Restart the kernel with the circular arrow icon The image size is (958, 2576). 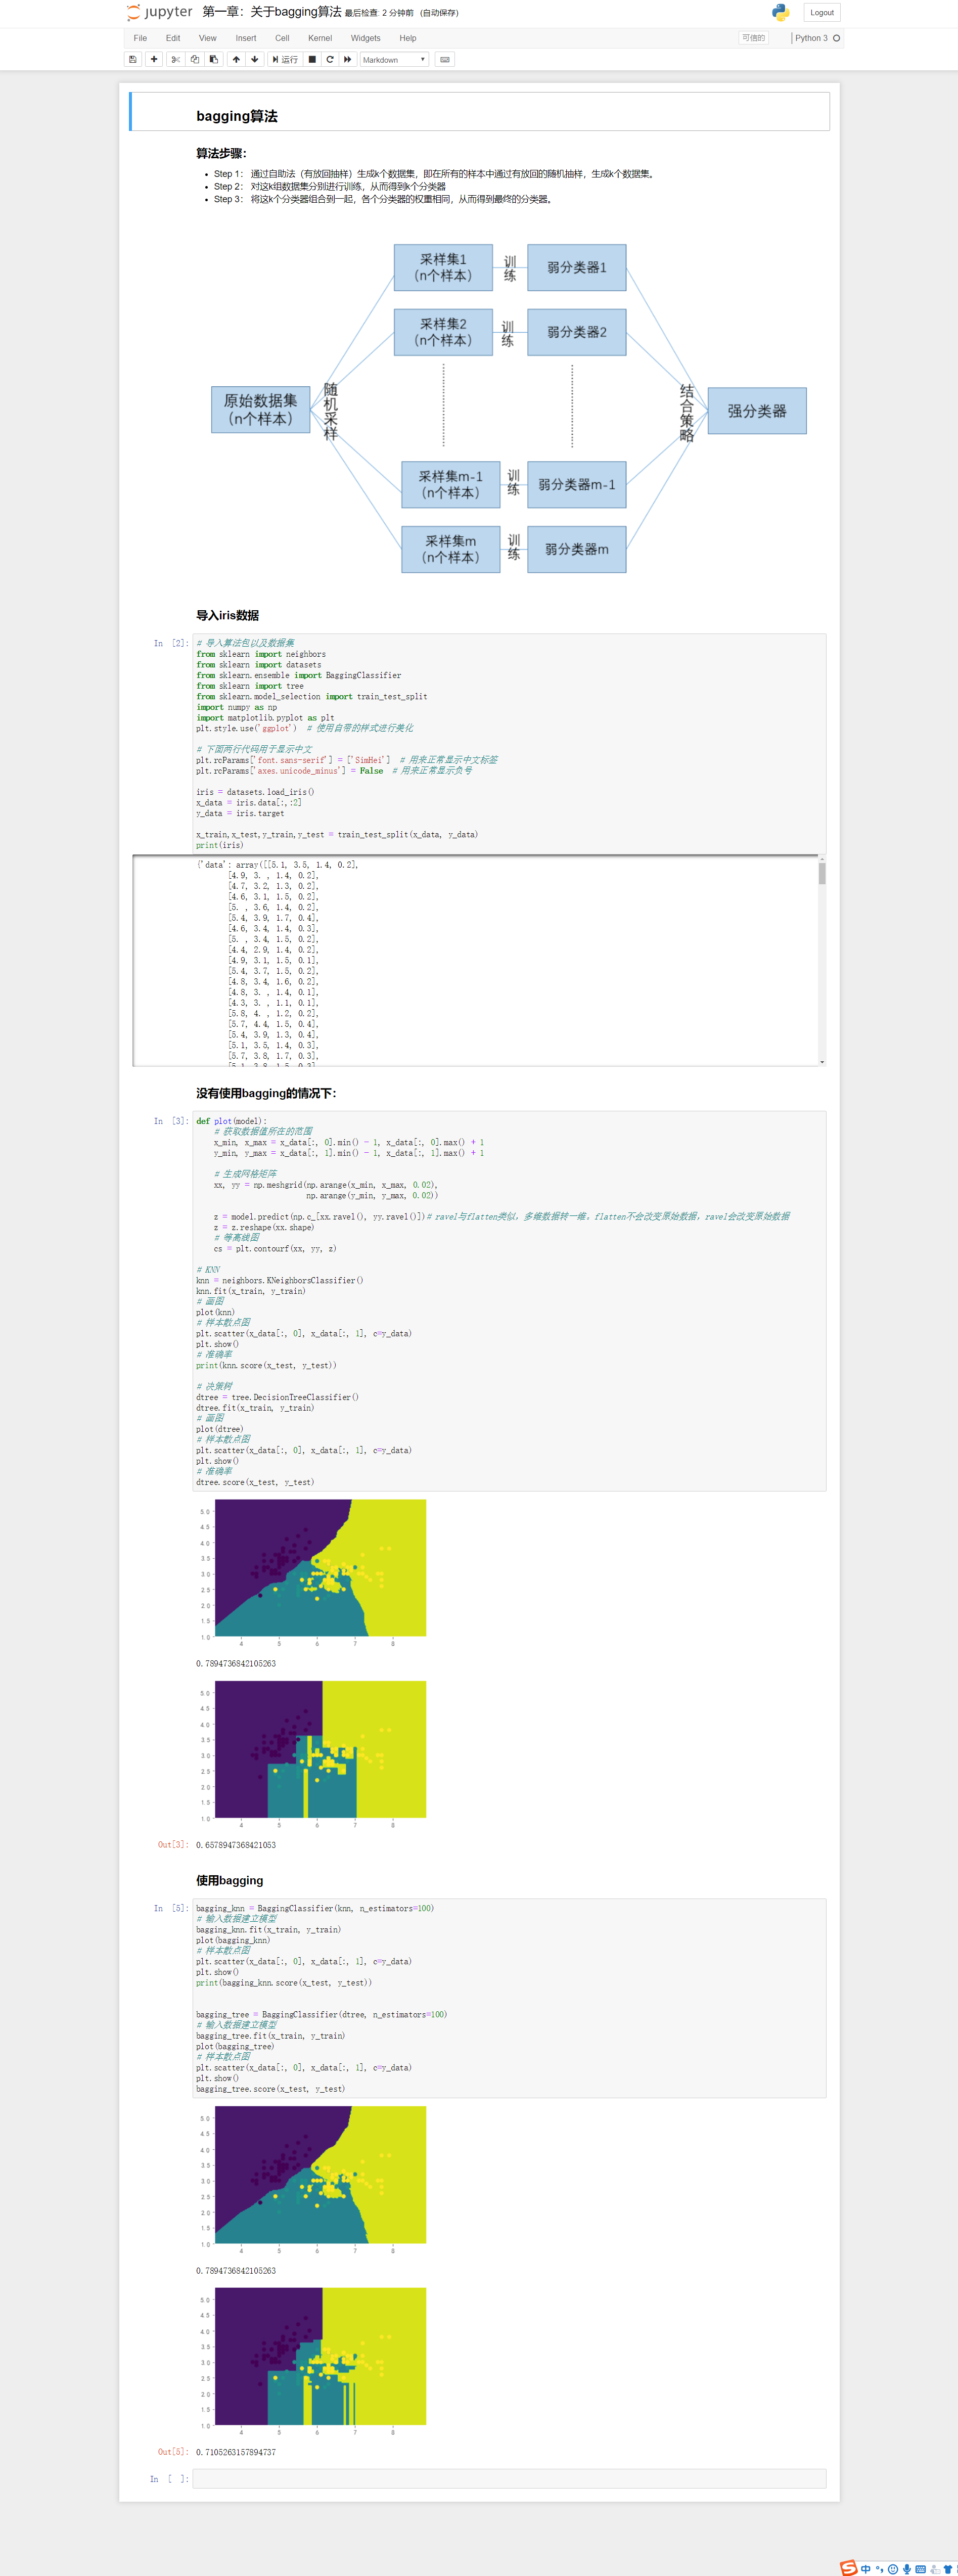pos(330,59)
